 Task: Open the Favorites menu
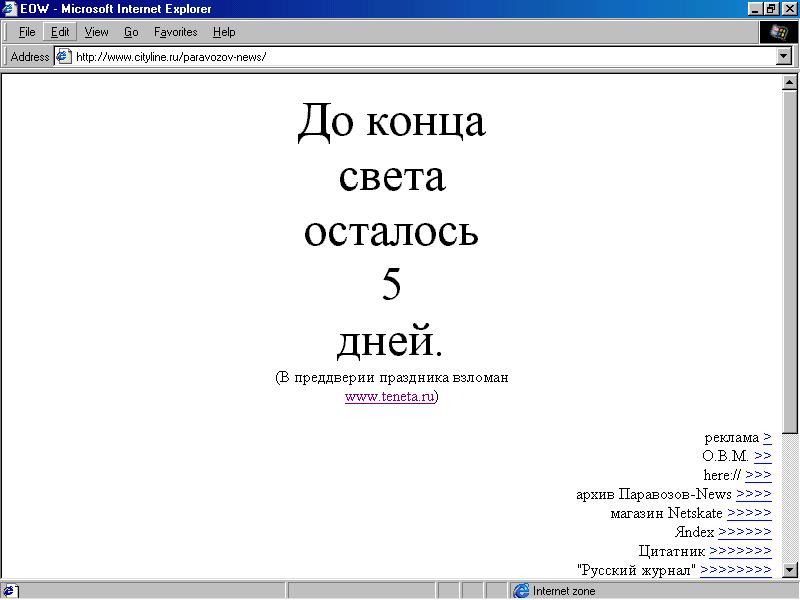click(x=176, y=32)
